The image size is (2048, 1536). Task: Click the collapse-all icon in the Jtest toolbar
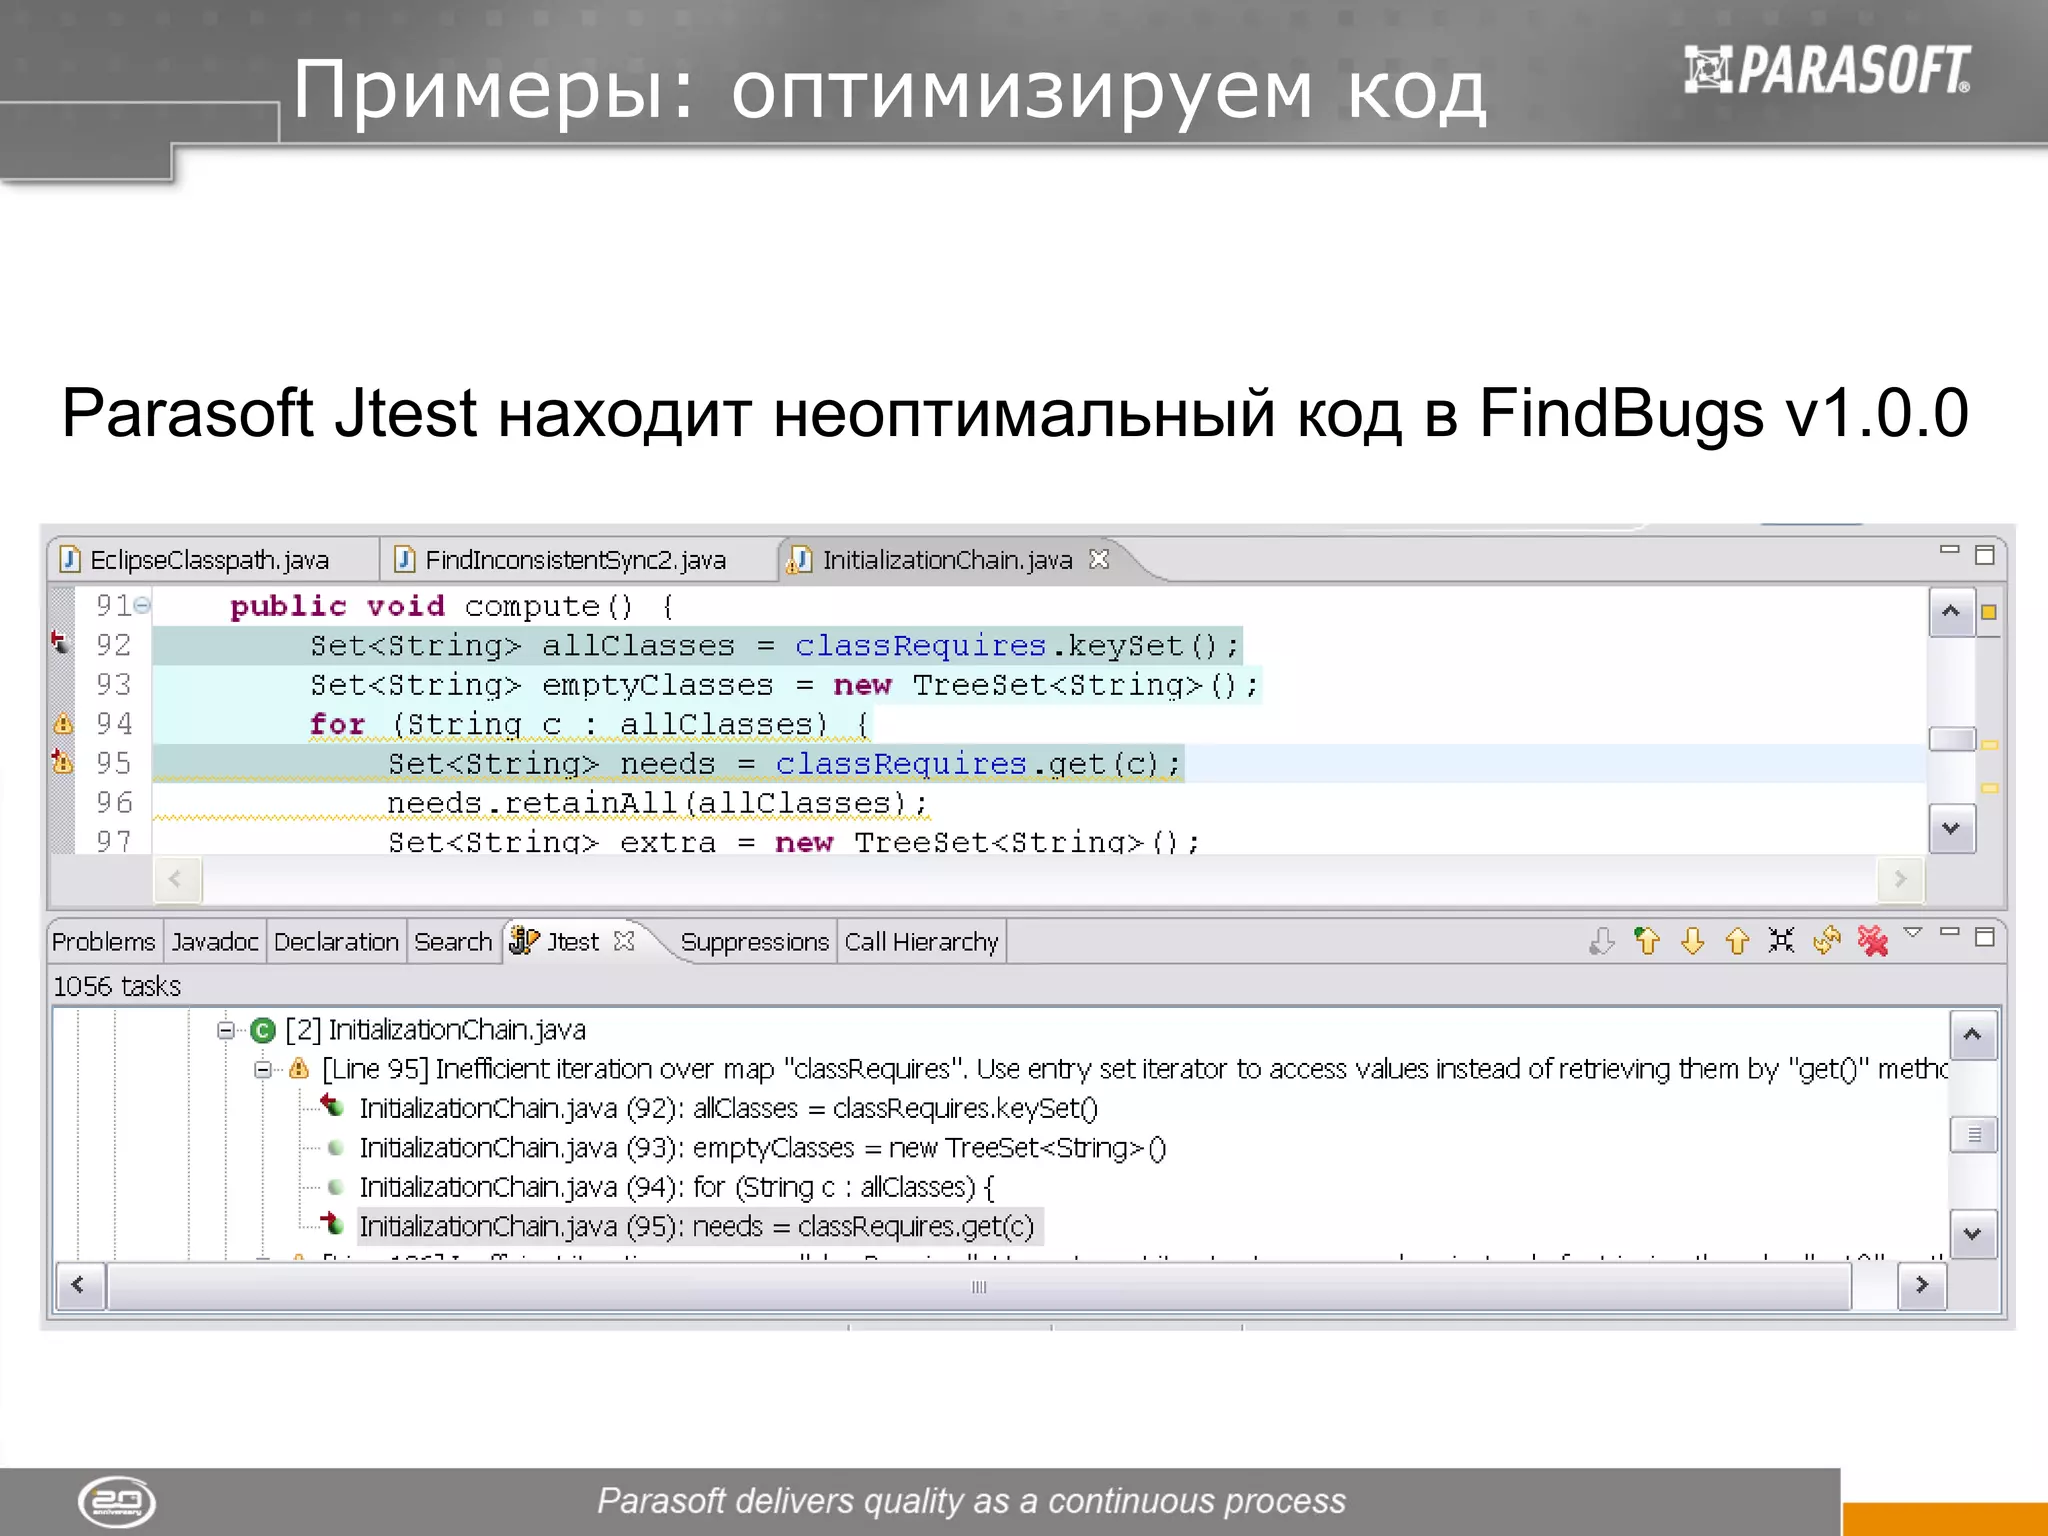1781,941
